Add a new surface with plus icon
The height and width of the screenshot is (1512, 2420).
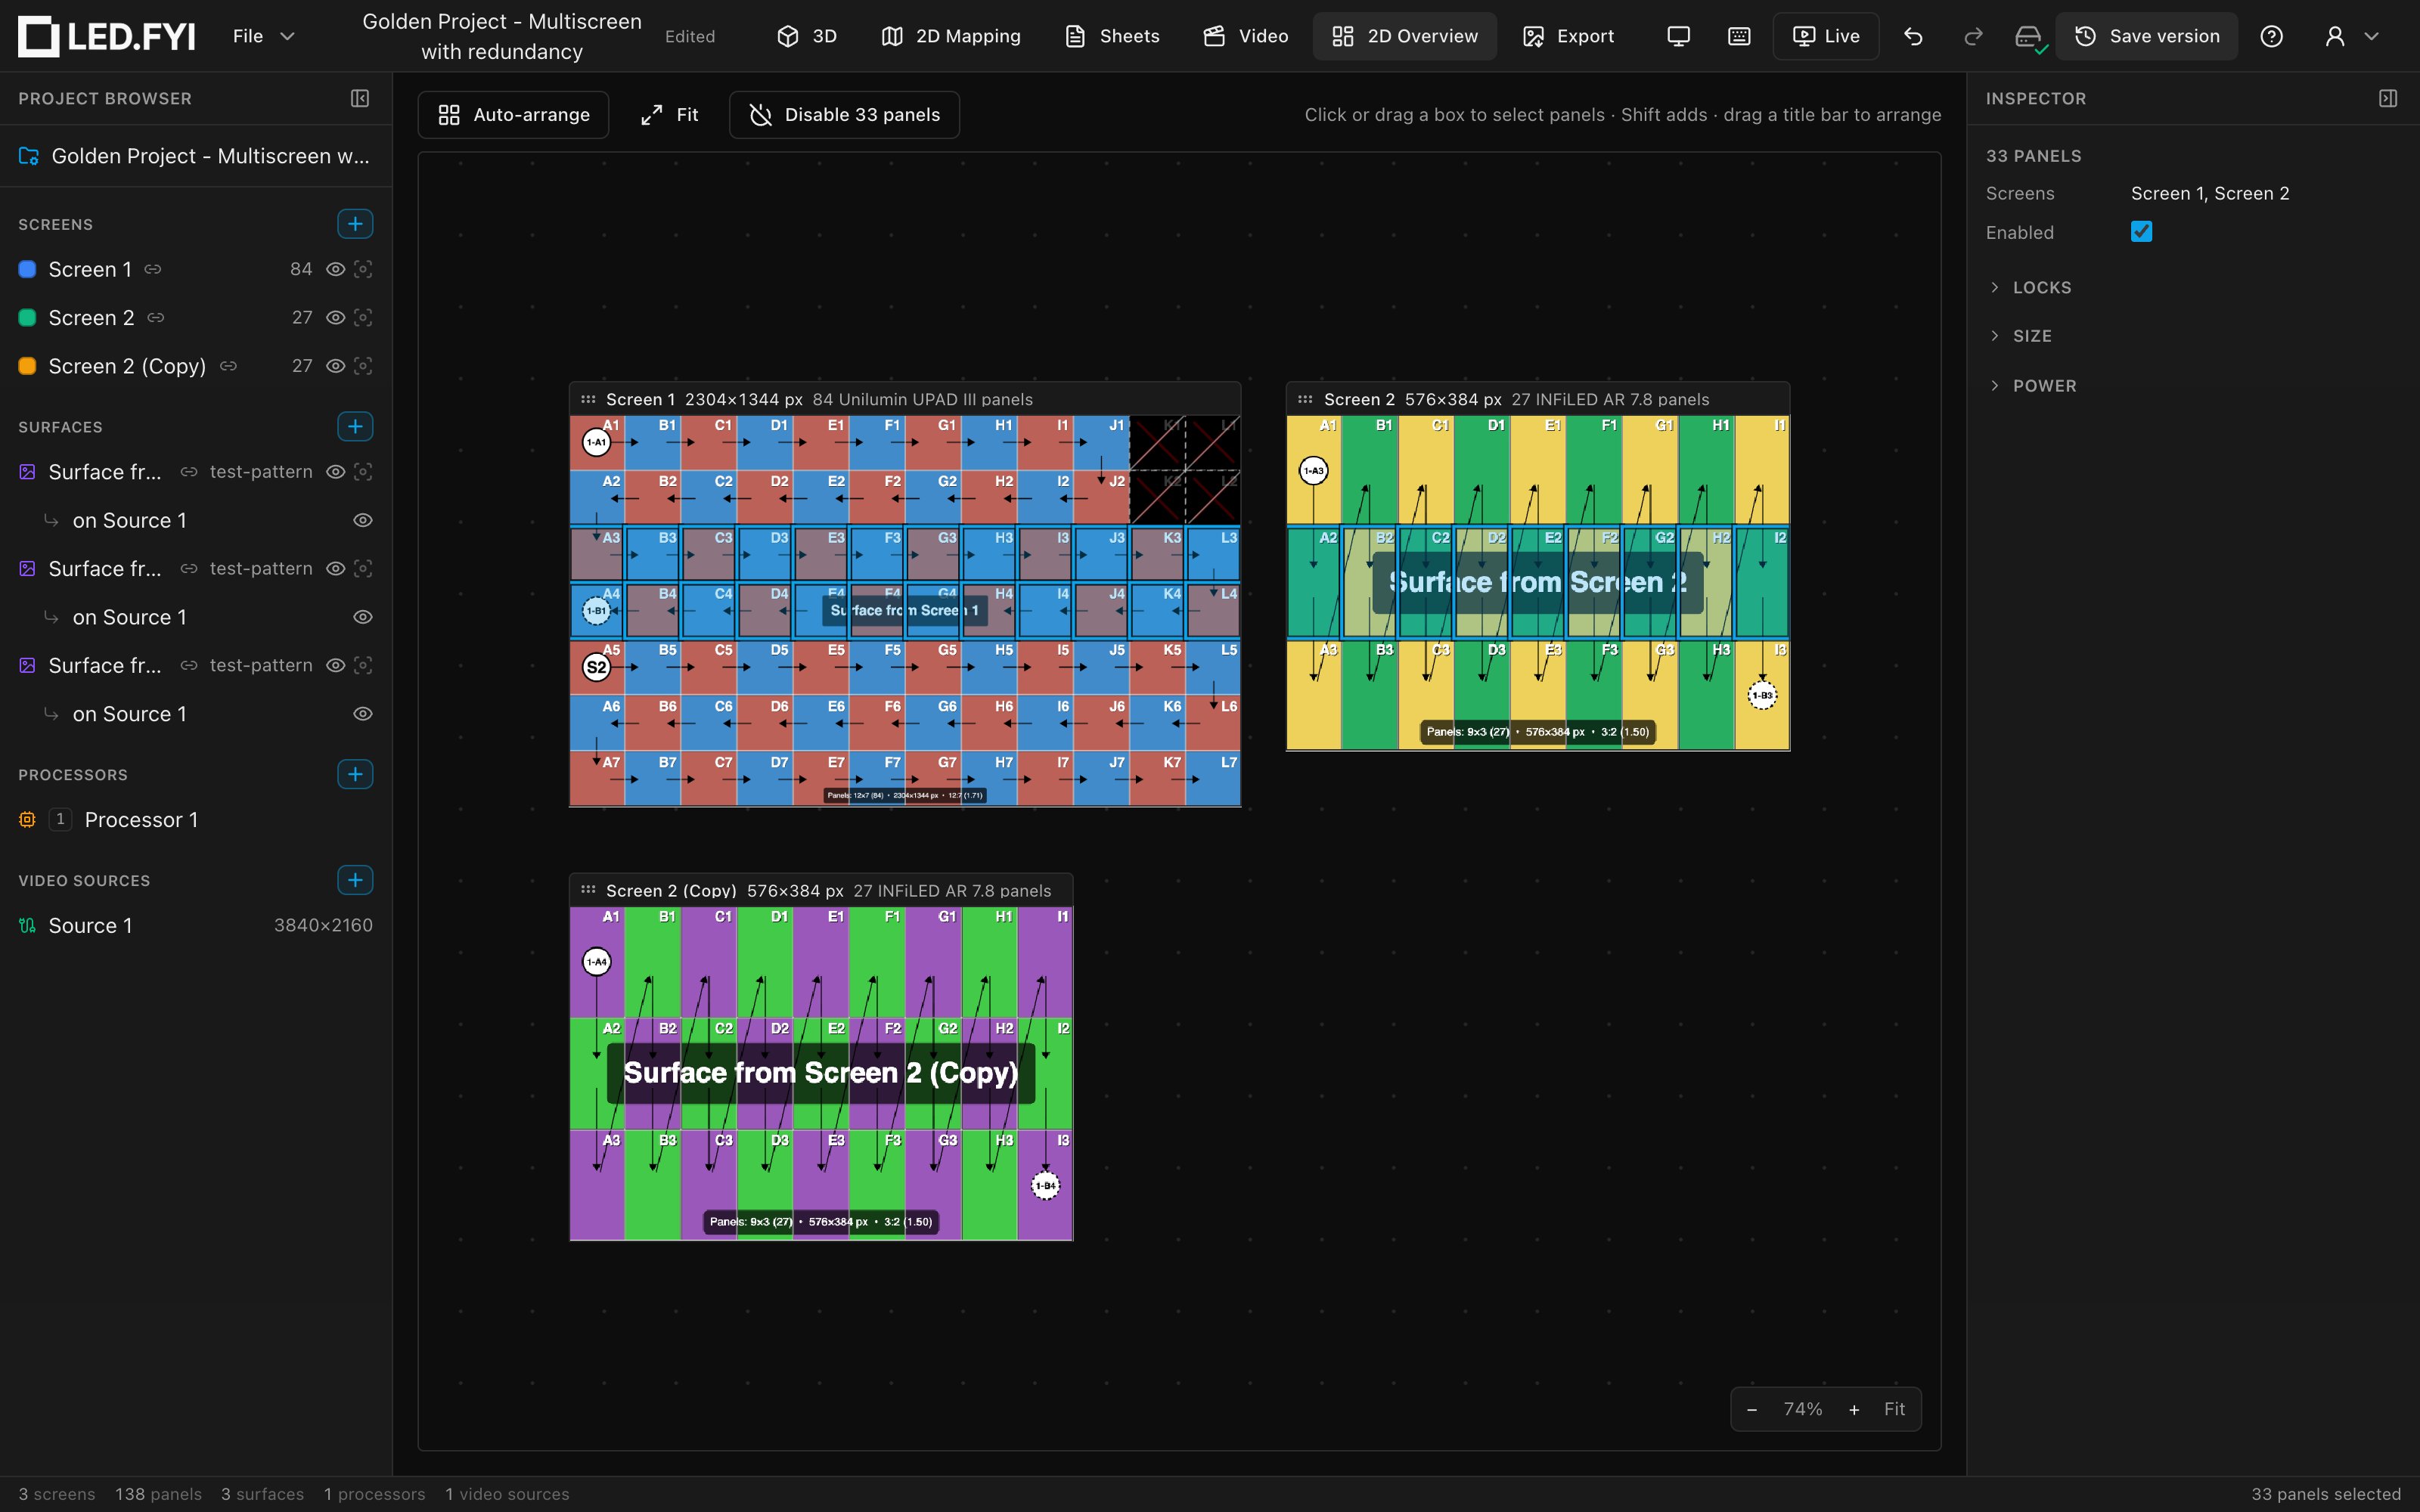coord(355,427)
